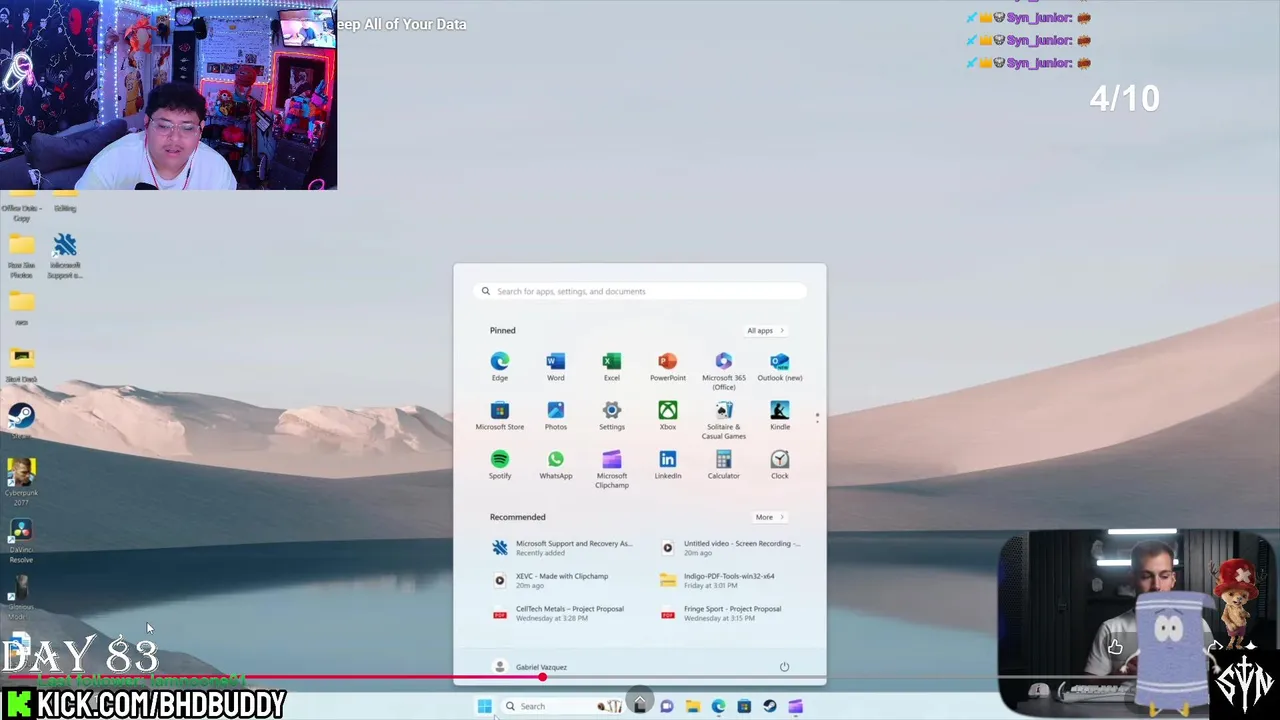Open File Explorer from the taskbar
This screenshot has height=720, width=1280.
(692, 706)
